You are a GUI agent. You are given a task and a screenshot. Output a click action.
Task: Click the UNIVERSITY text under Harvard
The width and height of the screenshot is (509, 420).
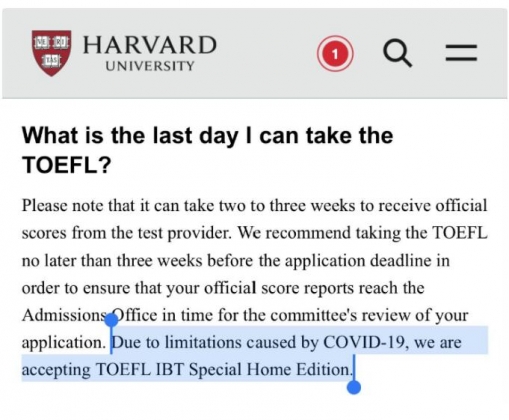tap(150, 66)
